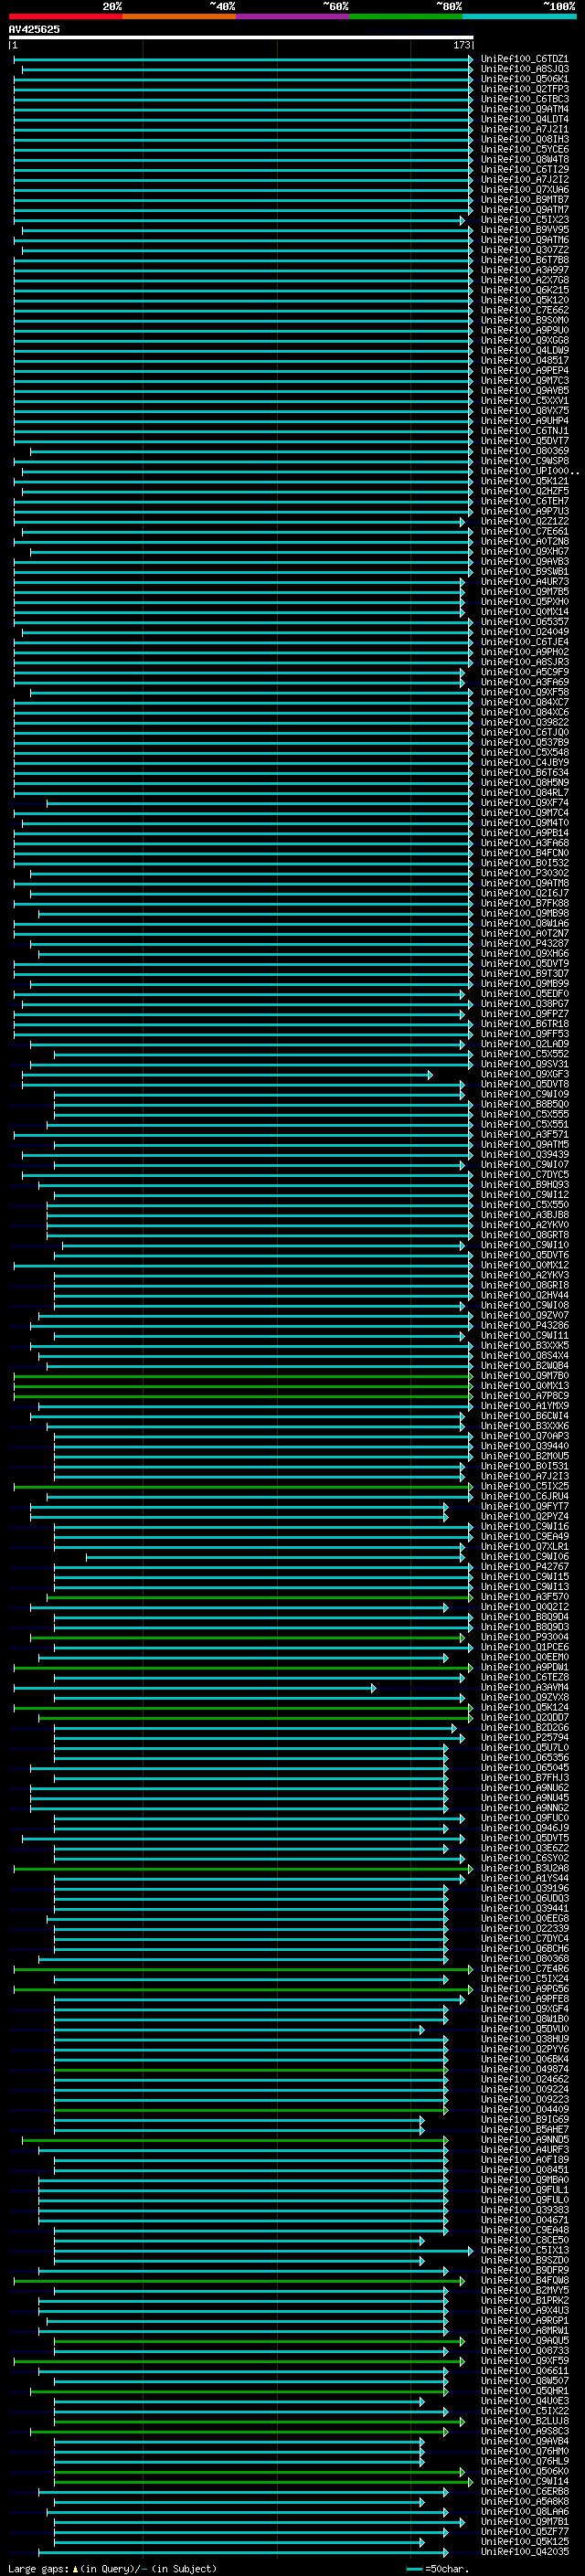Click the UniRef100_A3A997 label

[525, 270]
